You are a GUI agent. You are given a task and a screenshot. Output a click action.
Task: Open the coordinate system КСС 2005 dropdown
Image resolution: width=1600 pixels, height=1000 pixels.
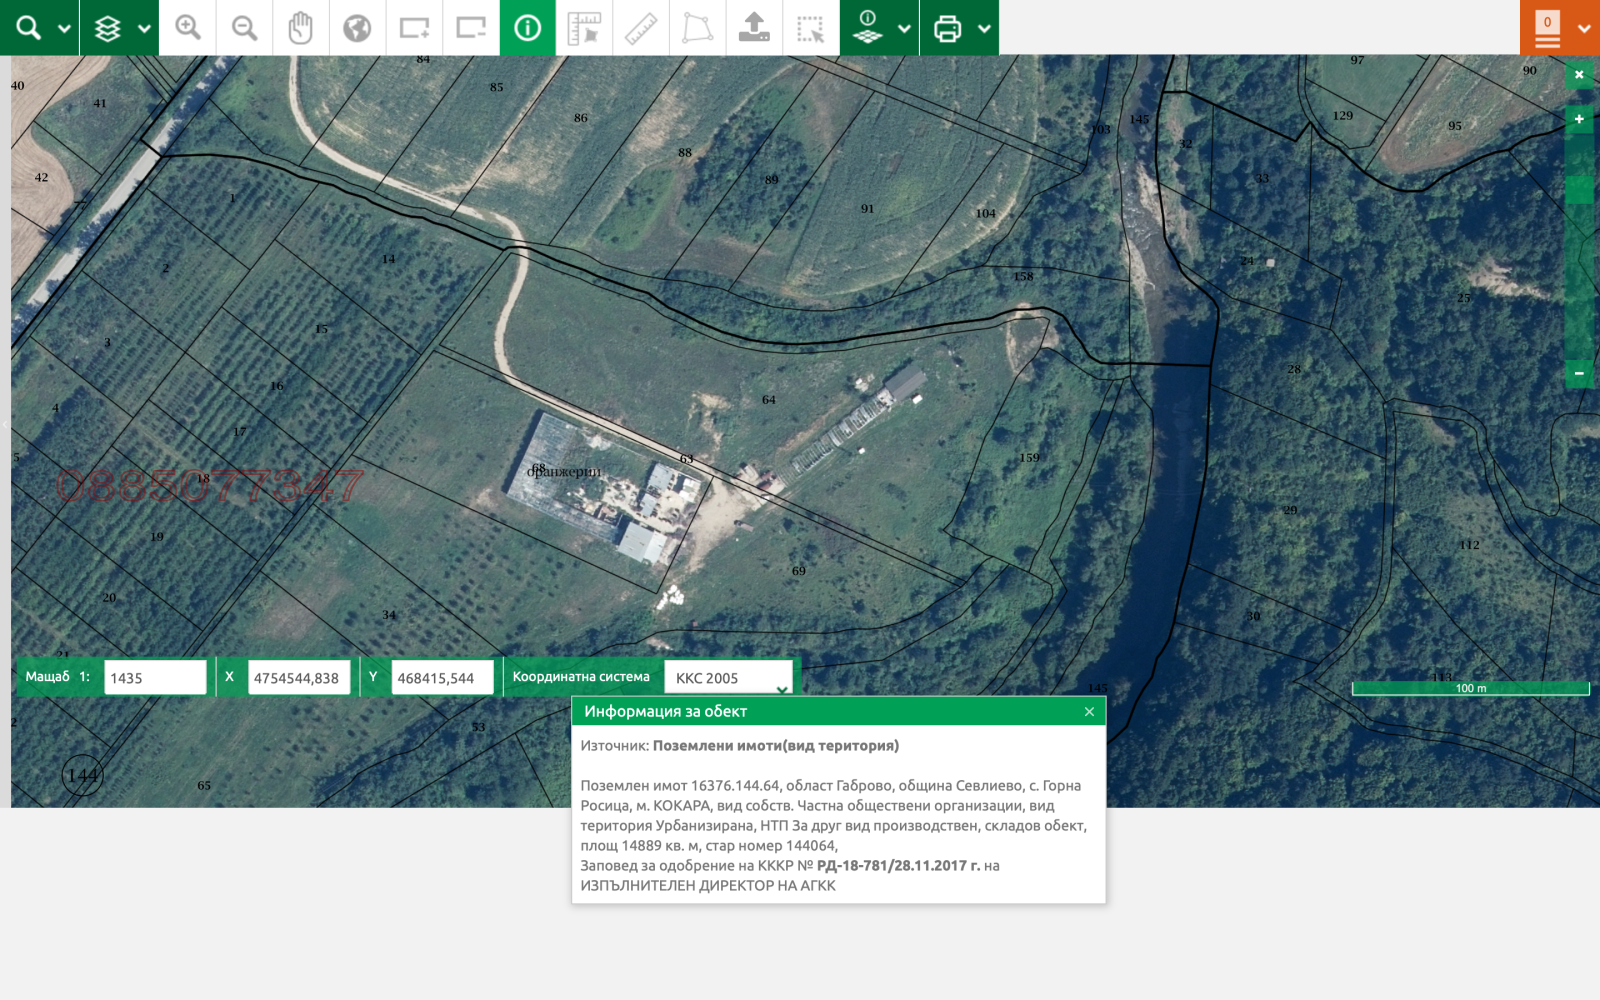(729, 677)
